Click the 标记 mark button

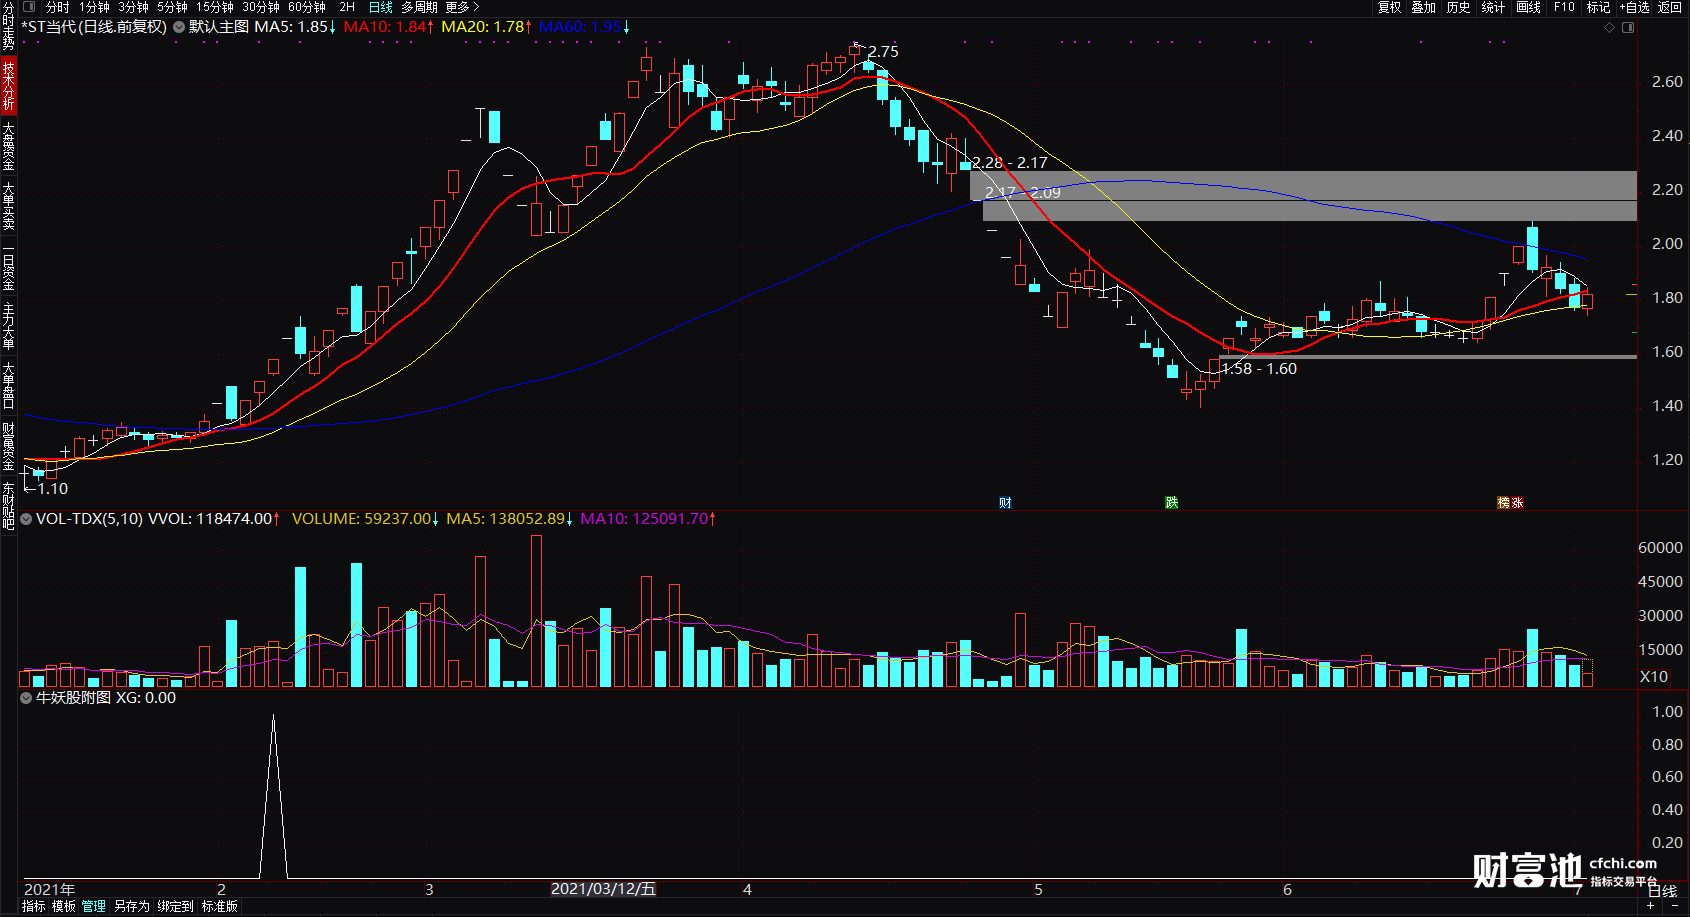(1598, 7)
